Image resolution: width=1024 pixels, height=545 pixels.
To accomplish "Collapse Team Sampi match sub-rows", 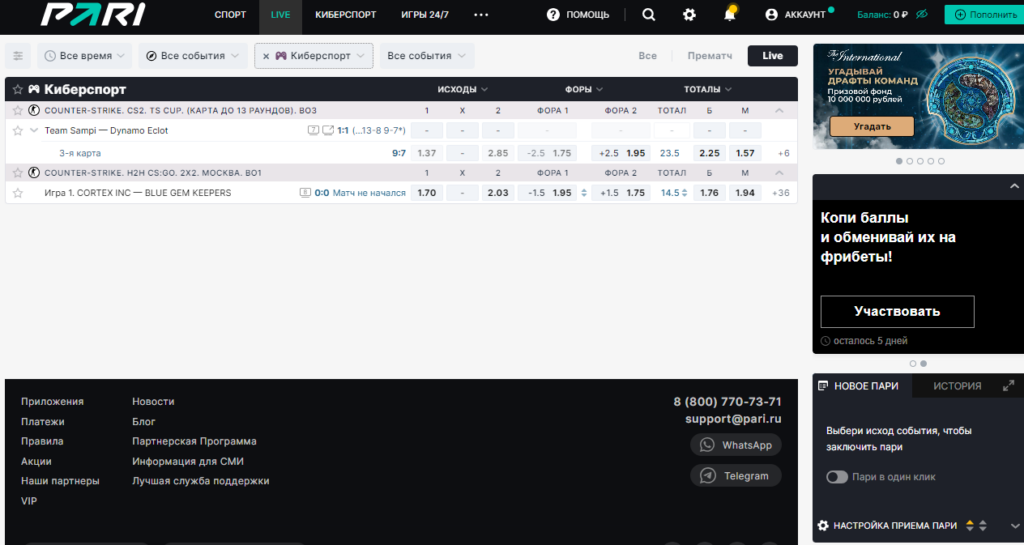I will click(34, 131).
